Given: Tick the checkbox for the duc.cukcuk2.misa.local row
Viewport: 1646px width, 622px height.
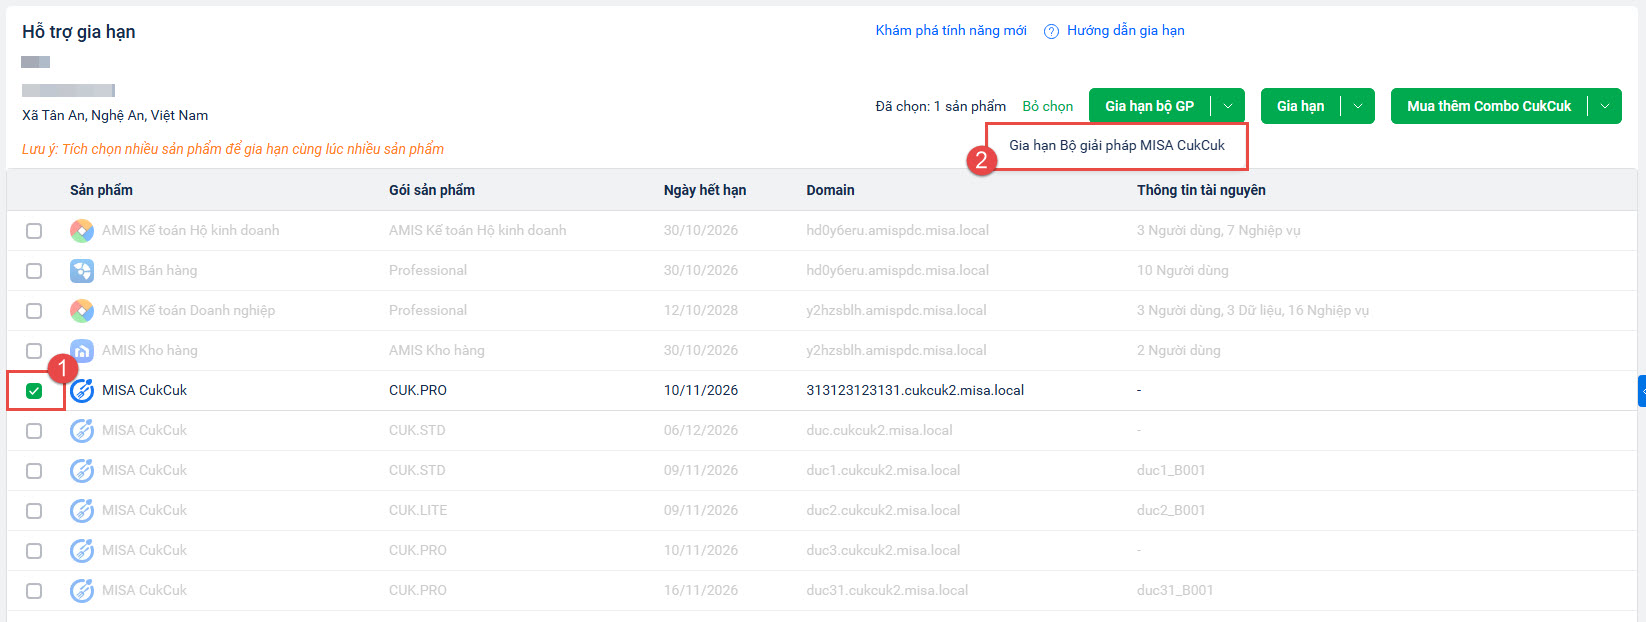Looking at the screenshot, I should pos(34,431).
